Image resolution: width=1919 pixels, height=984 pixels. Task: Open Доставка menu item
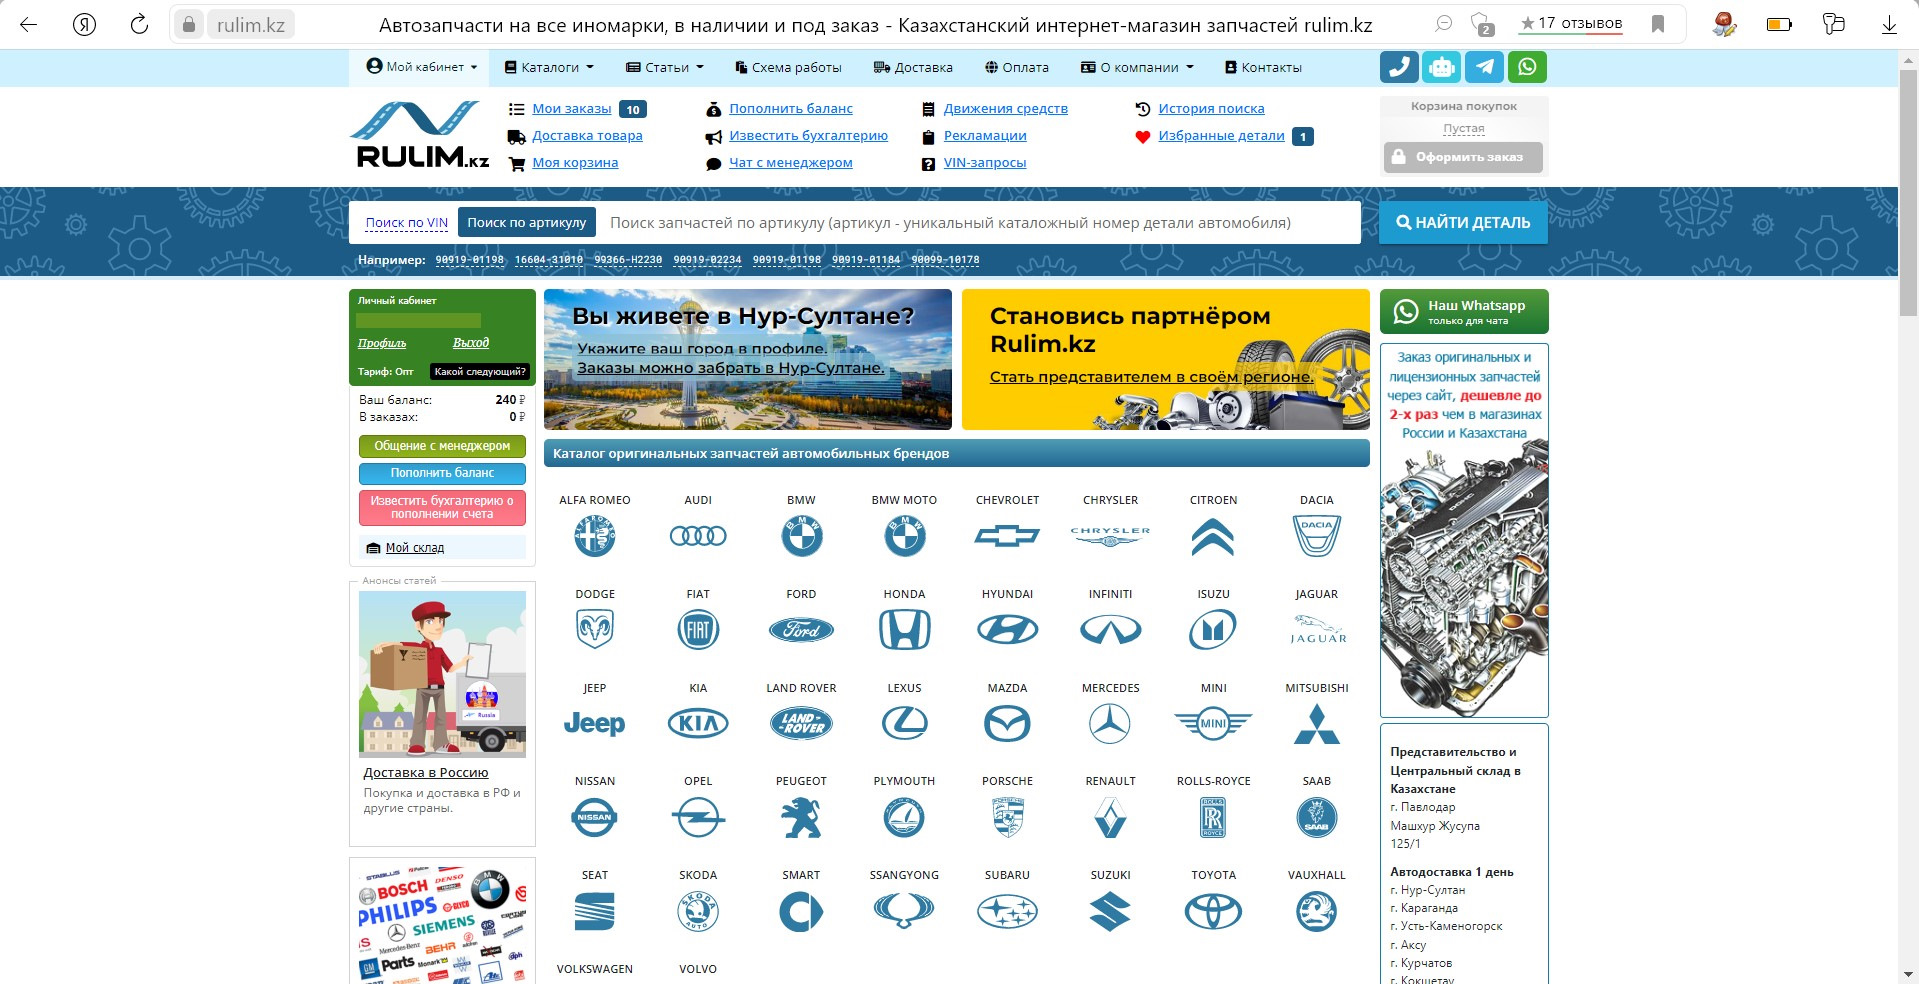(x=913, y=67)
